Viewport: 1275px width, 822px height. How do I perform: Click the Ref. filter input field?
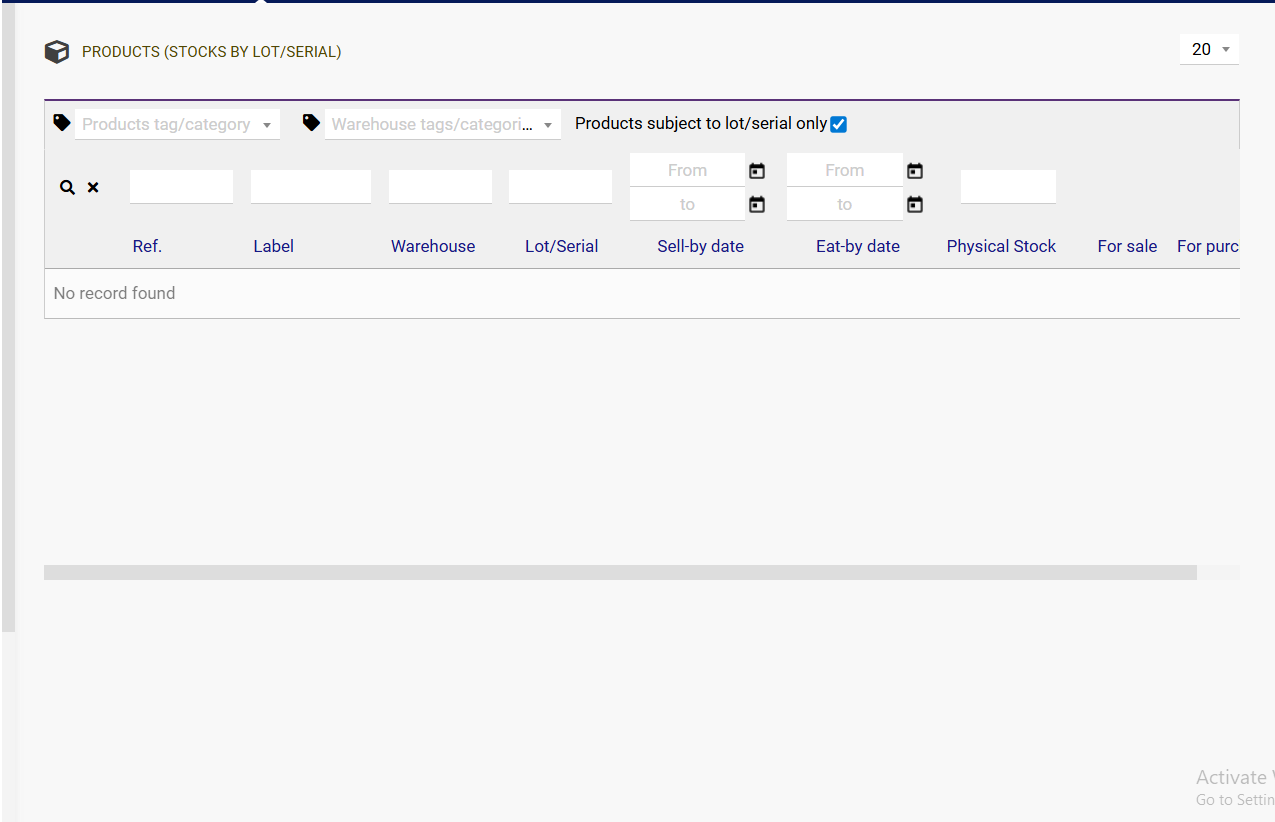(x=181, y=187)
